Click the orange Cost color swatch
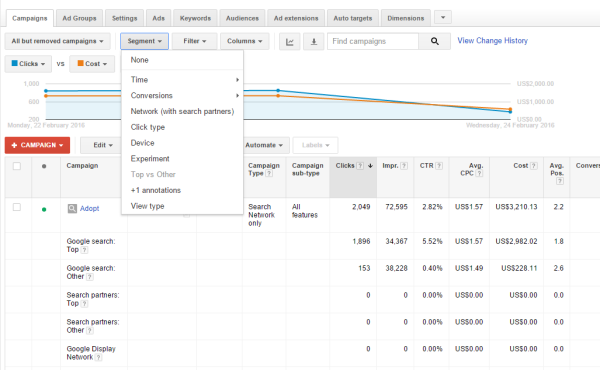600x370 pixels. click(80, 63)
